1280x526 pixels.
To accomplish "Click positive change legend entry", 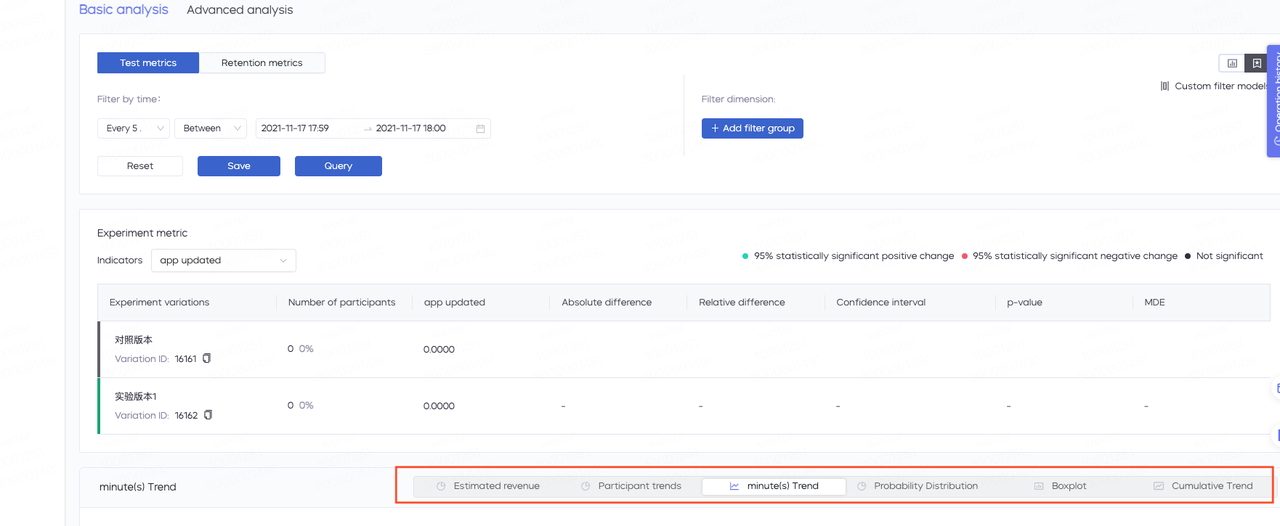I will (848, 256).
